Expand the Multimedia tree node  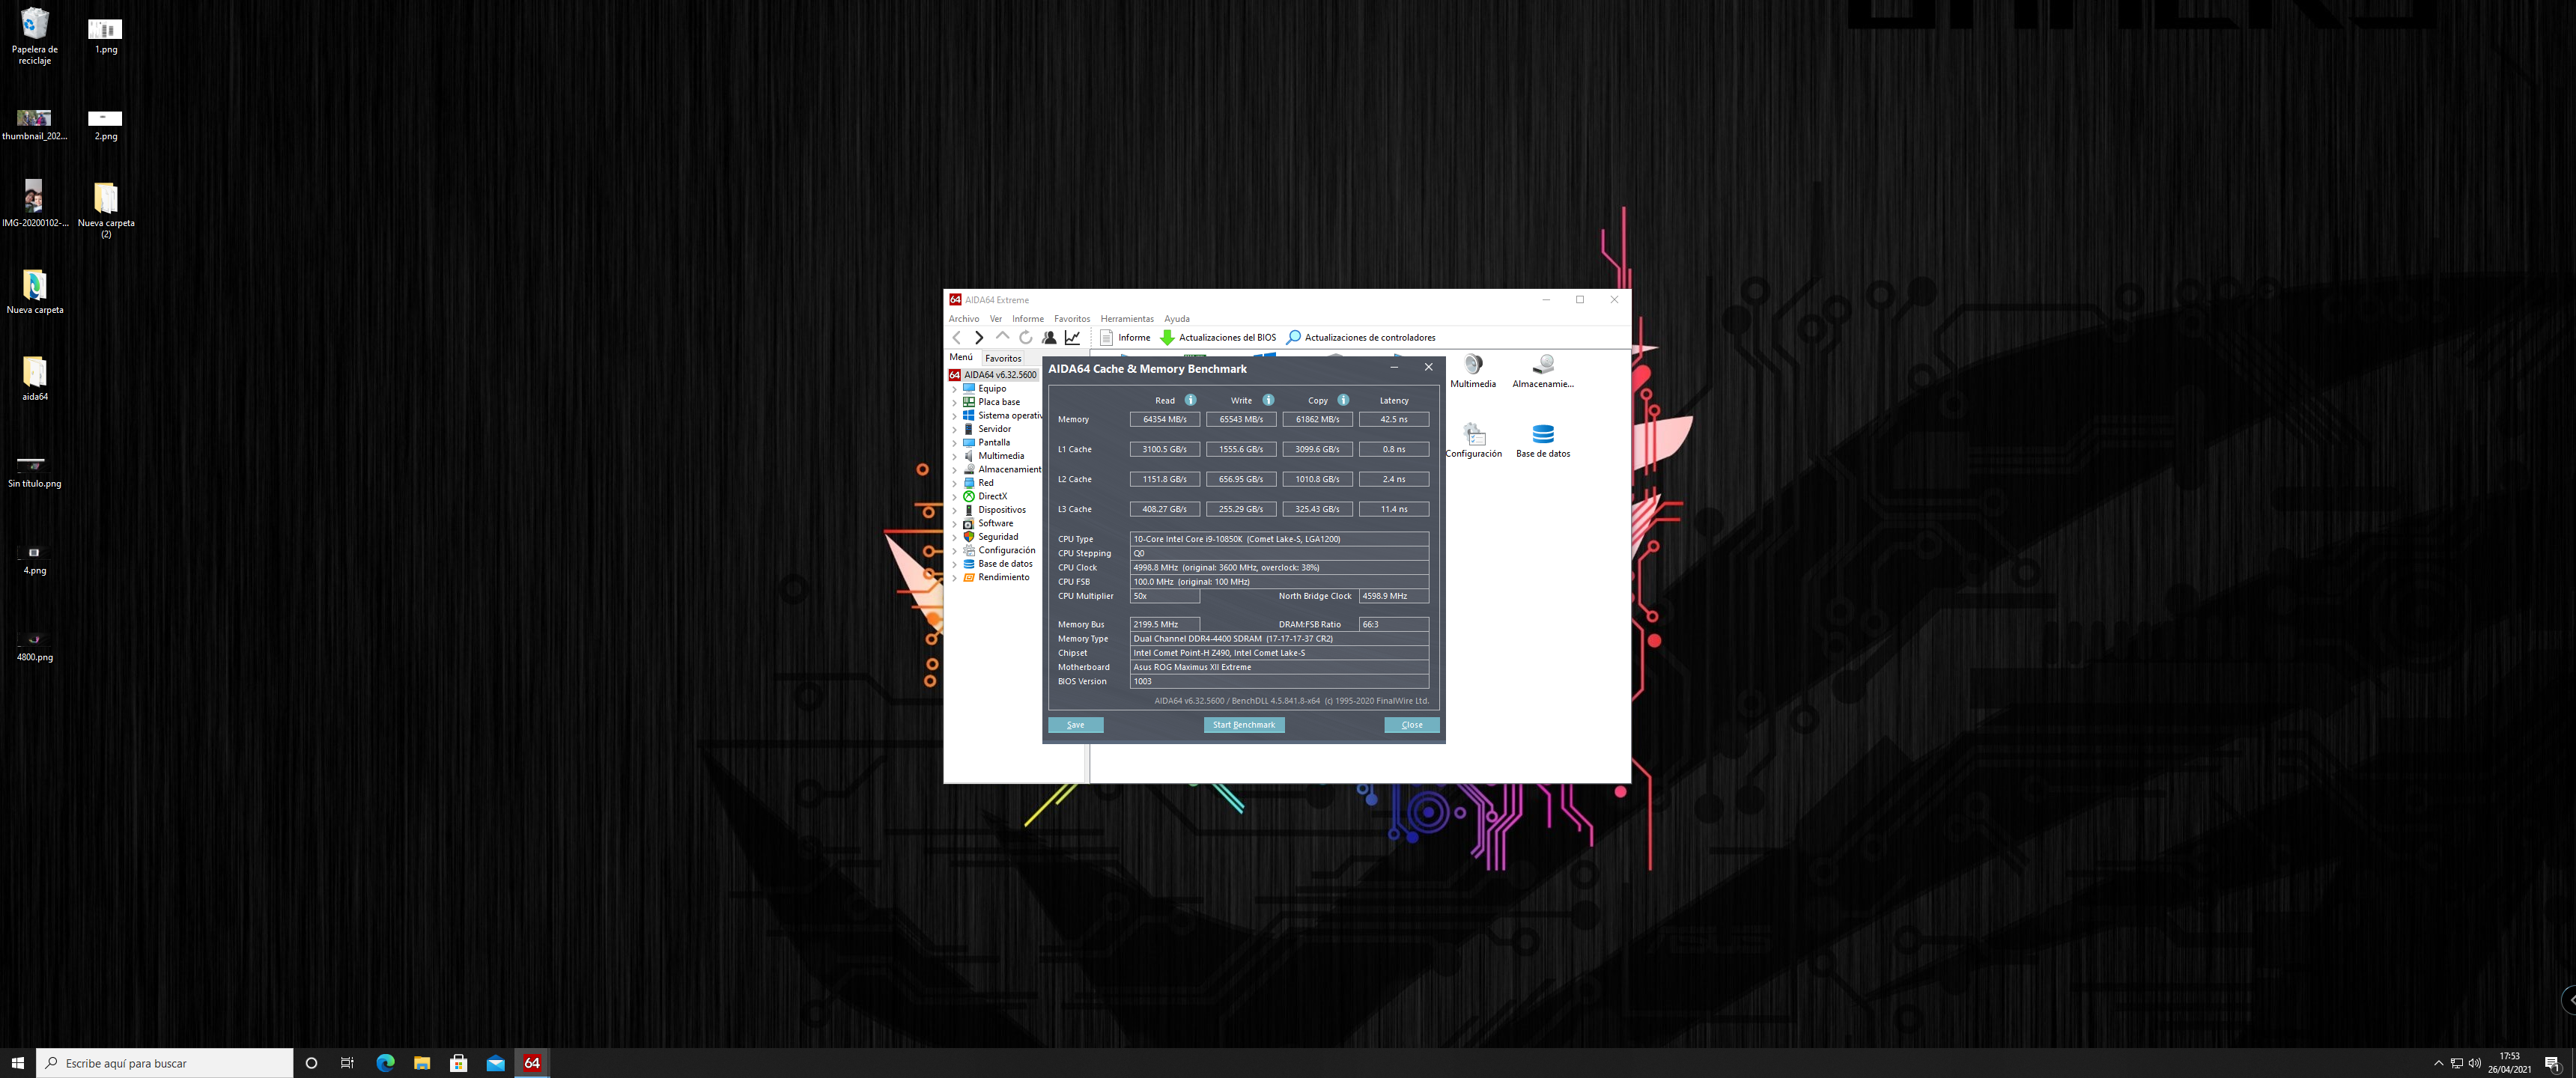[955, 456]
